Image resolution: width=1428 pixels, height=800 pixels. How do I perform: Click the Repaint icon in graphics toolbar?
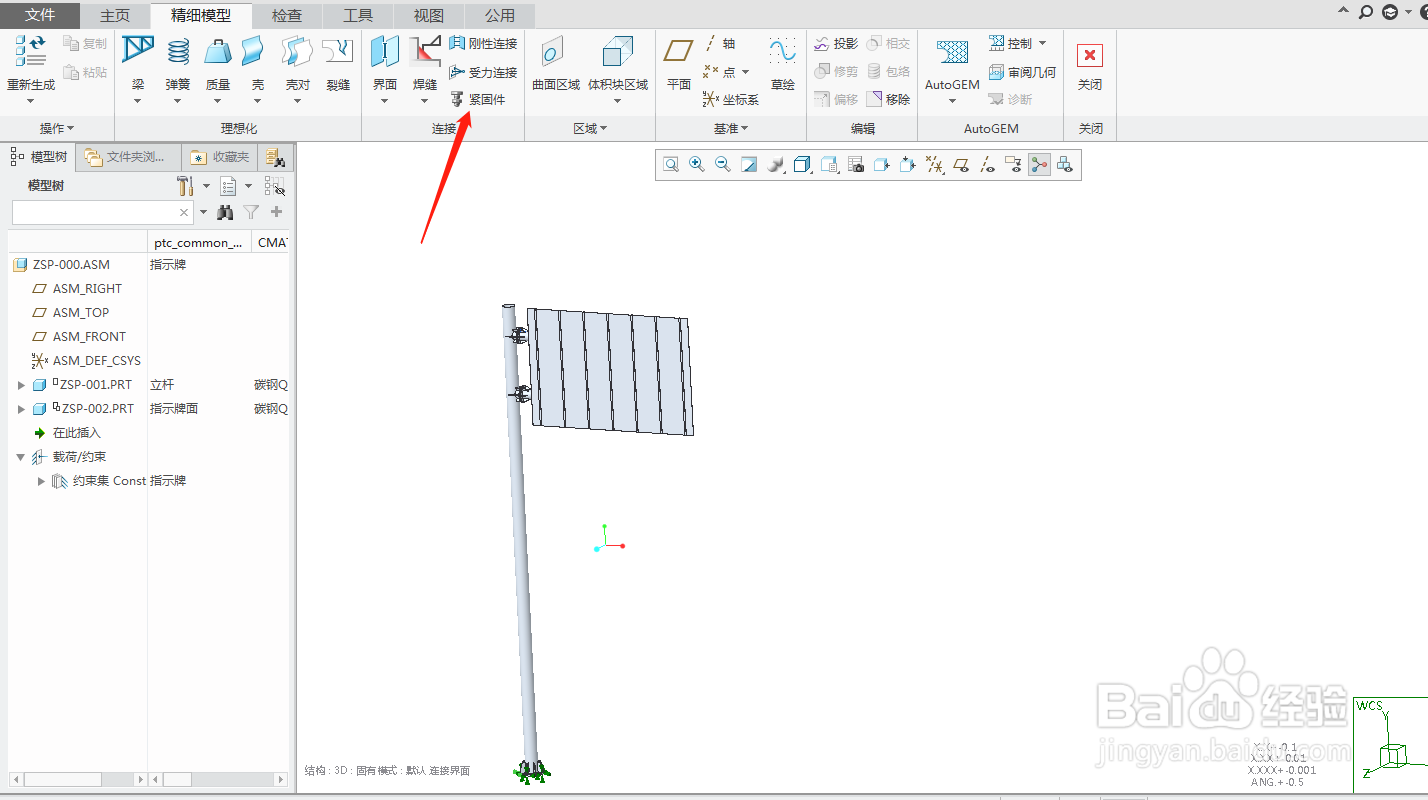click(x=749, y=165)
